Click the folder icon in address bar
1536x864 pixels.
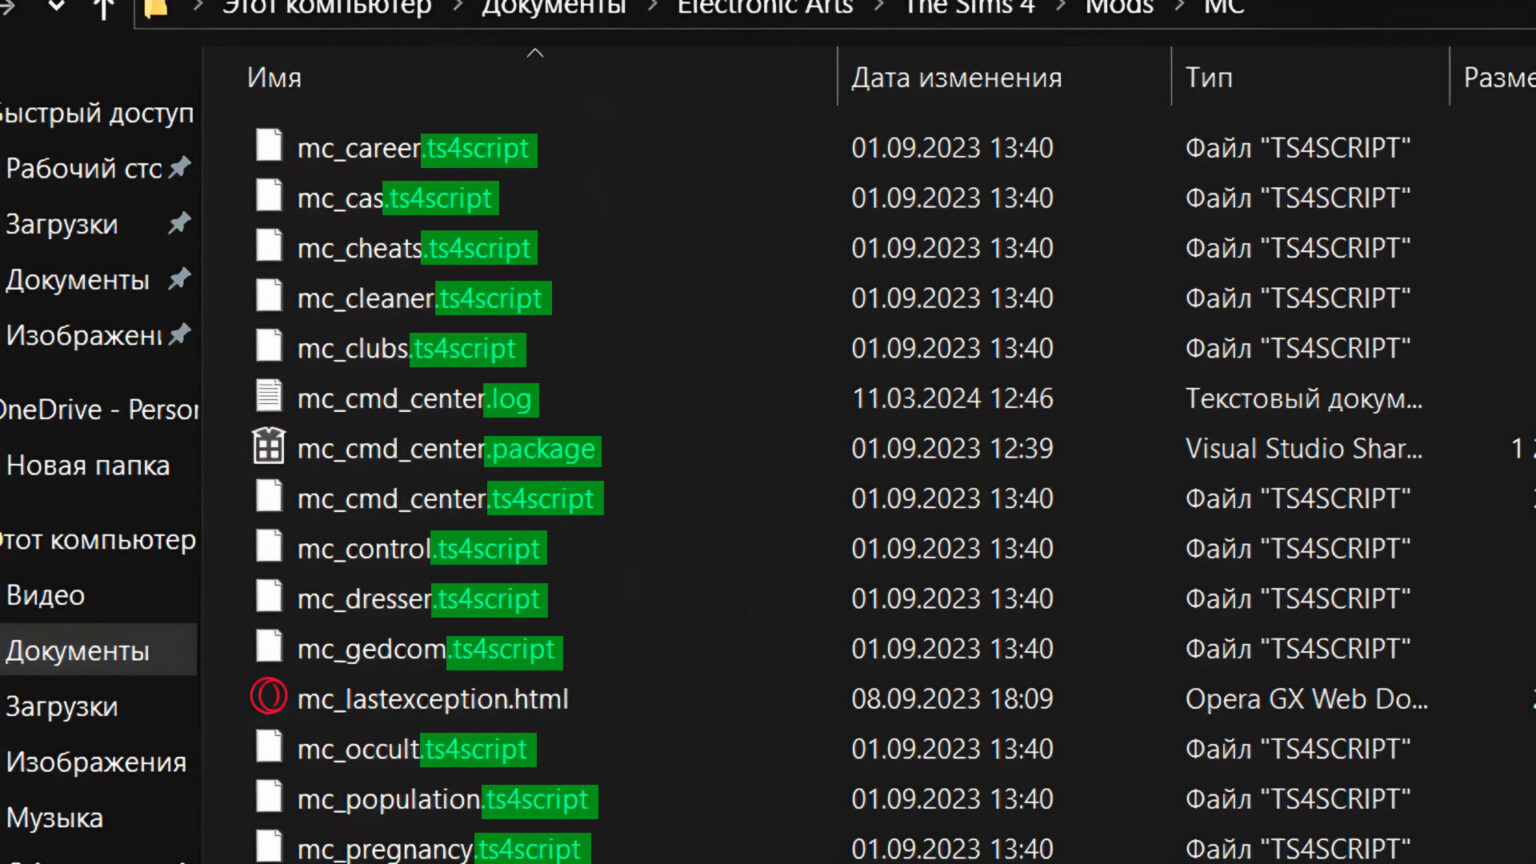pos(156,8)
